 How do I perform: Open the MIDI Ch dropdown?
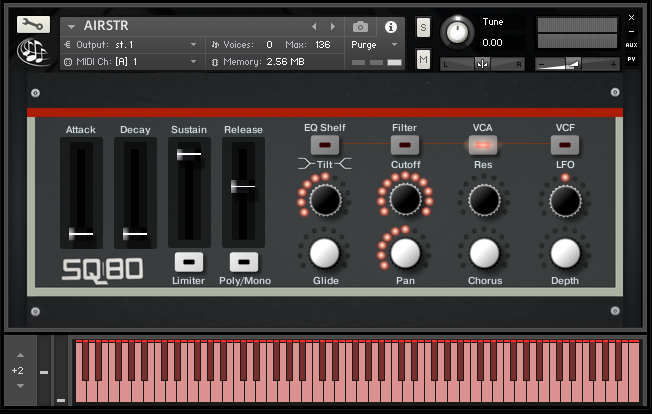tap(130, 62)
